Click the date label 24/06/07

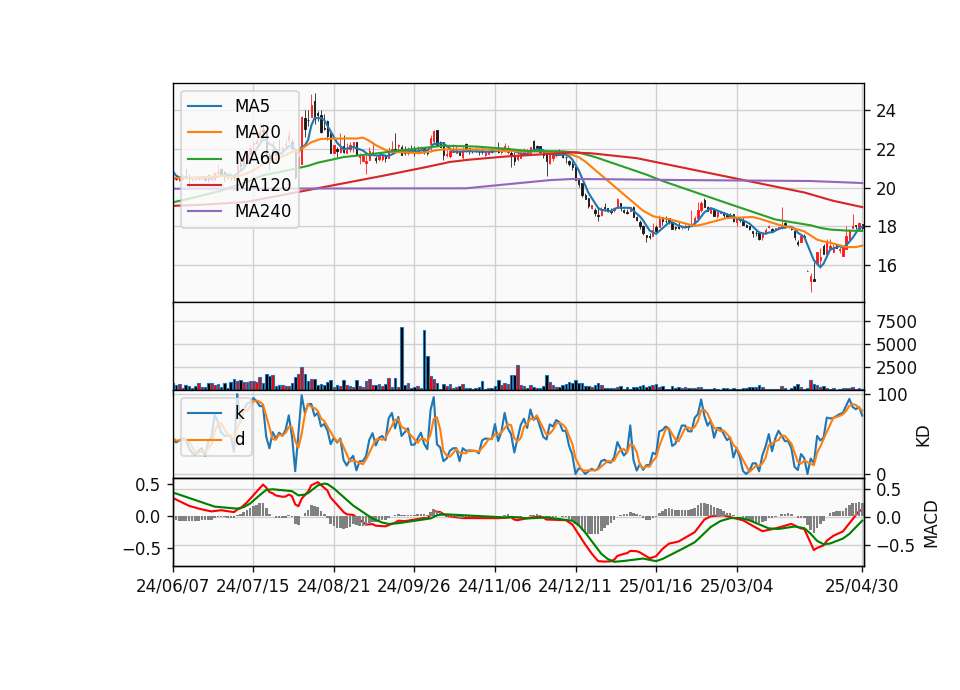173,587
